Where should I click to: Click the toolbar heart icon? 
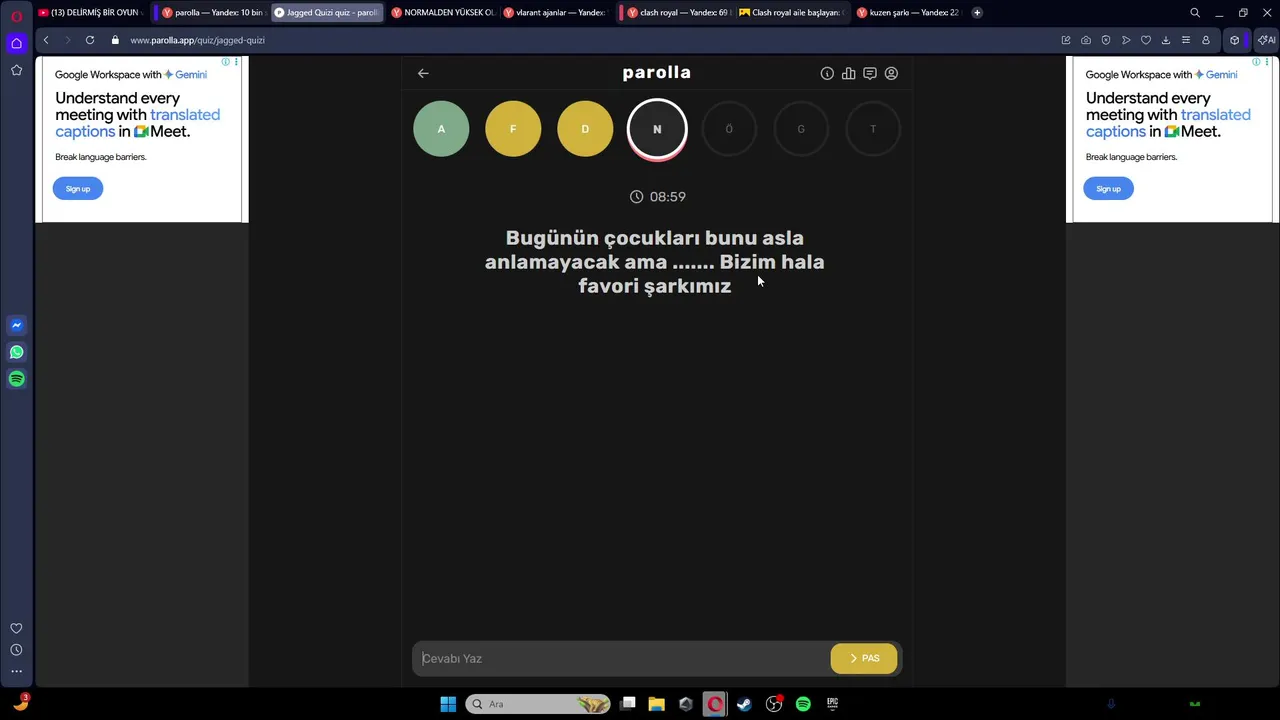coord(1146,40)
